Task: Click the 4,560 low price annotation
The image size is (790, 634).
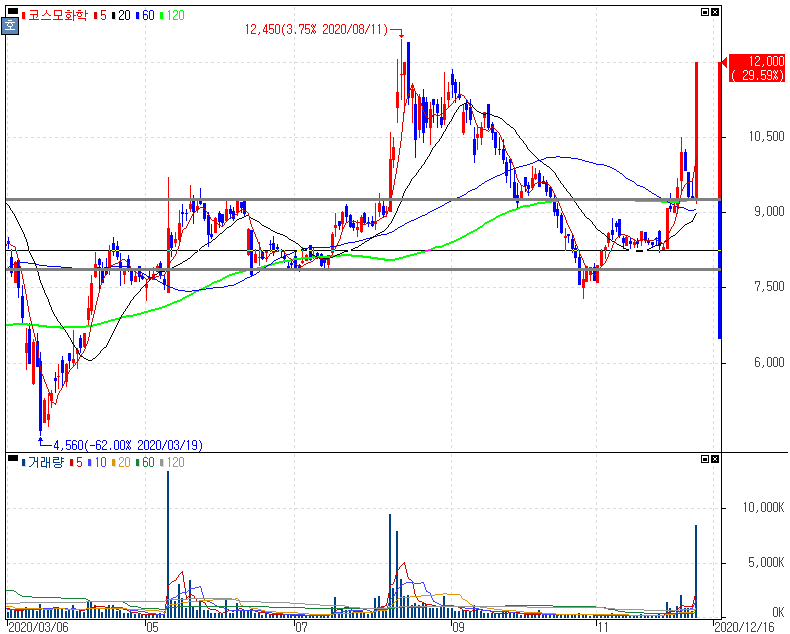Action: (128, 445)
